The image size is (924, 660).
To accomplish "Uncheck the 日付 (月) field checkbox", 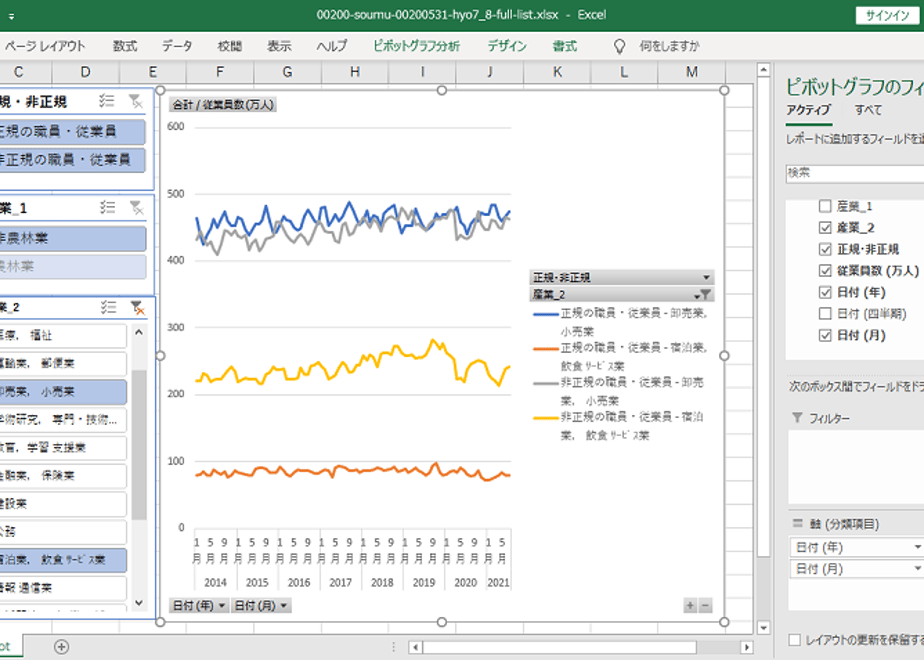I will click(x=825, y=335).
